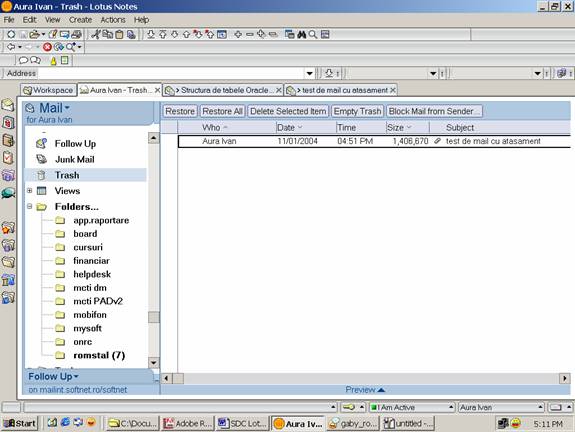
Task: Open the helpdesk folder
Action: [92, 274]
